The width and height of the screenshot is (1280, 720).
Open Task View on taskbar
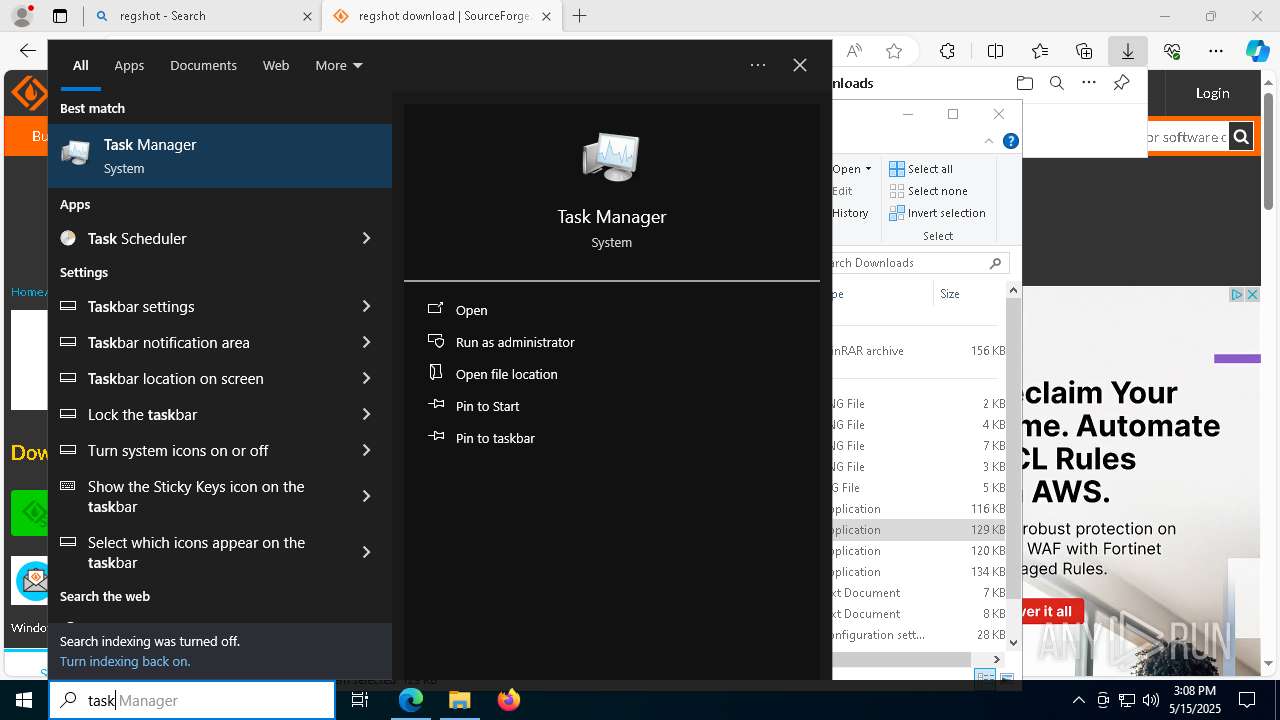360,700
